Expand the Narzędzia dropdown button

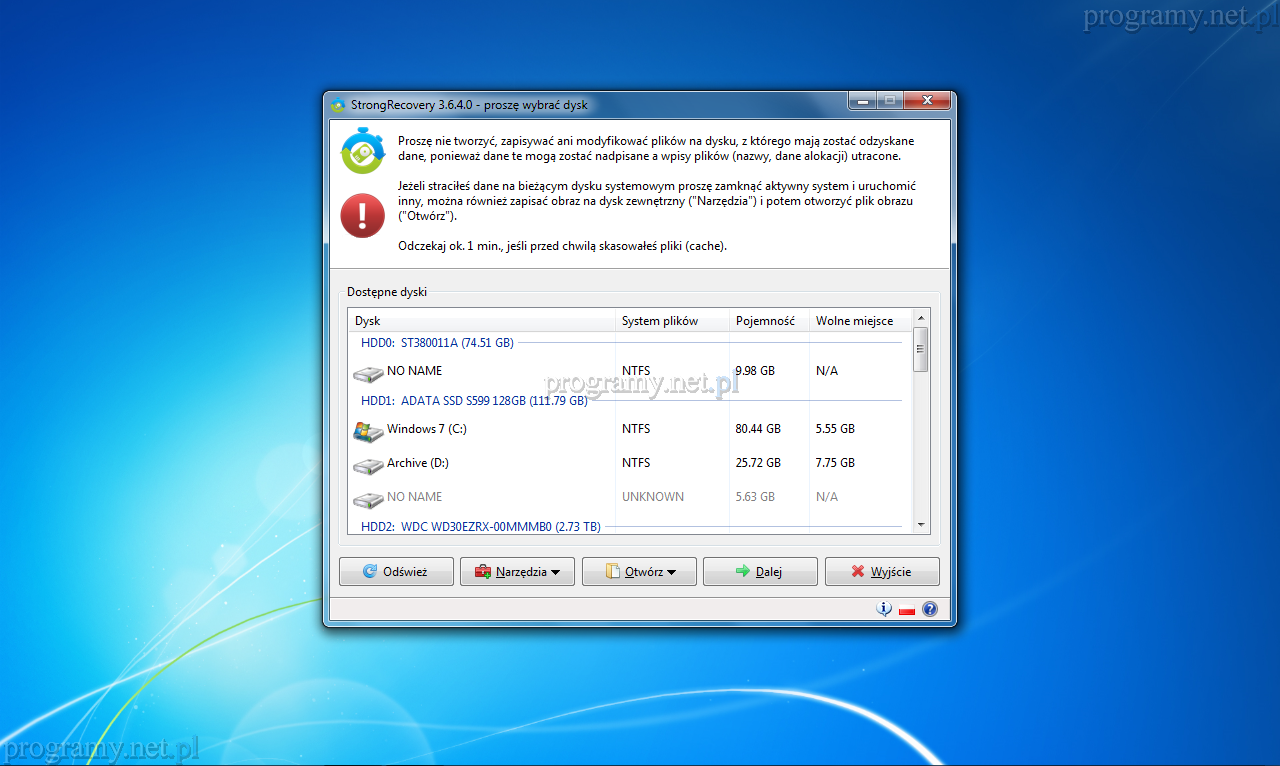[x=517, y=572]
